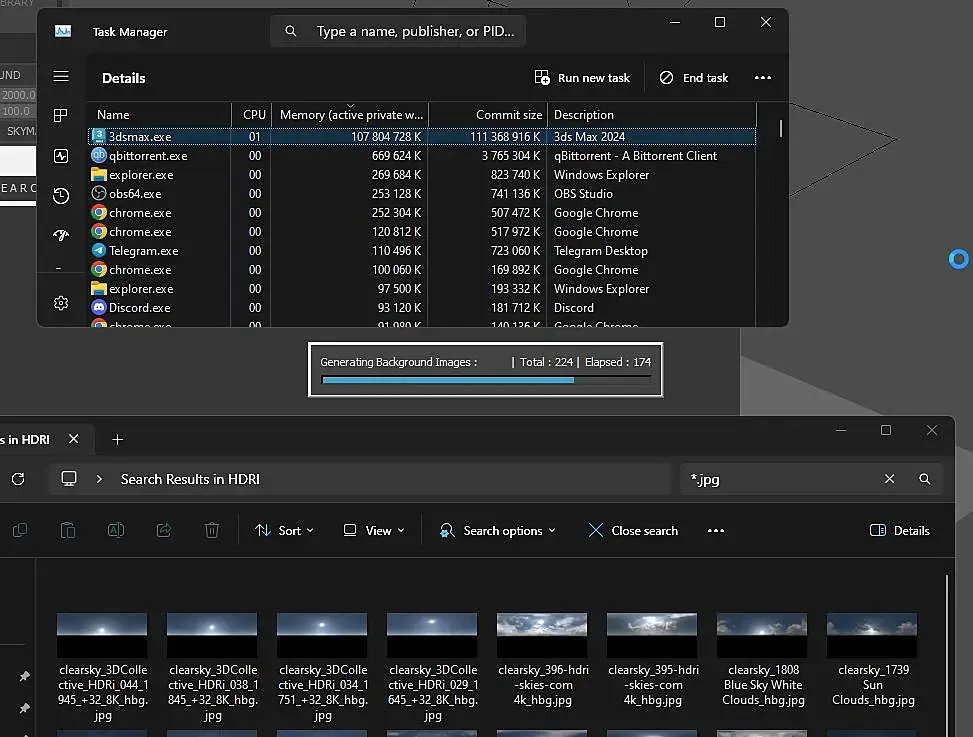Open Processes page icon in Task Manager sidebar

pyautogui.click(x=61, y=115)
